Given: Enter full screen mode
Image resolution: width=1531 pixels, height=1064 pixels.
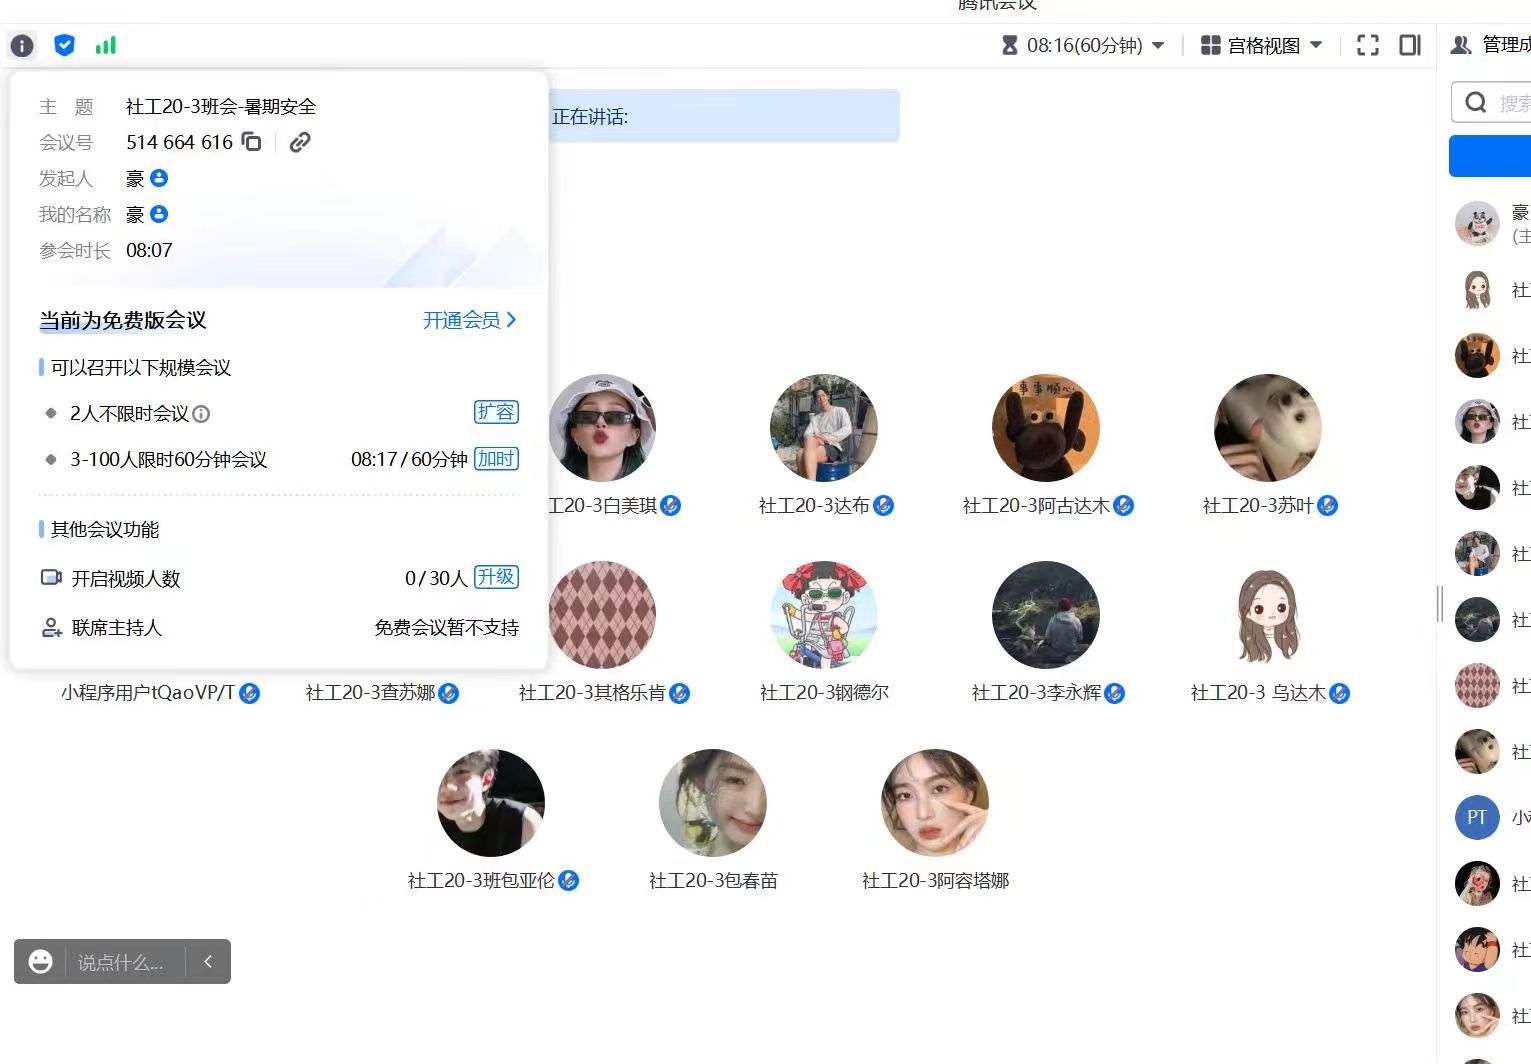Looking at the screenshot, I should point(1367,45).
